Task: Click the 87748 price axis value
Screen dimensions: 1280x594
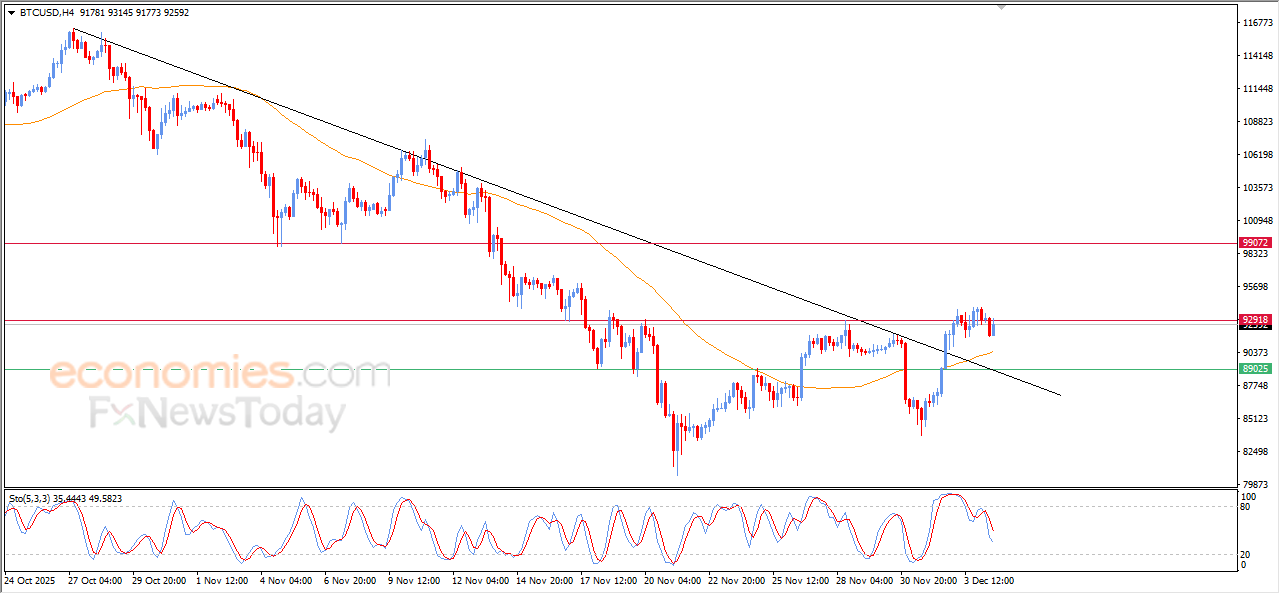Action: point(1256,386)
